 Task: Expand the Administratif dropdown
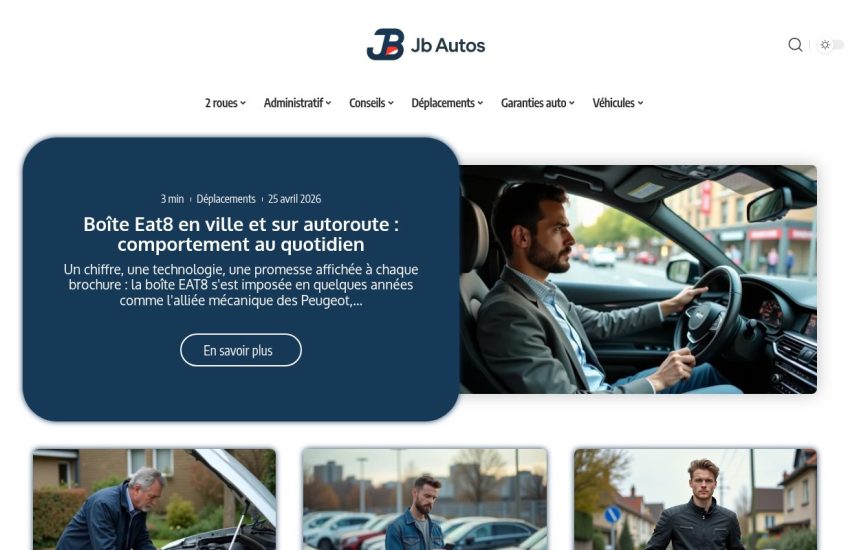(x=297, y=103)
